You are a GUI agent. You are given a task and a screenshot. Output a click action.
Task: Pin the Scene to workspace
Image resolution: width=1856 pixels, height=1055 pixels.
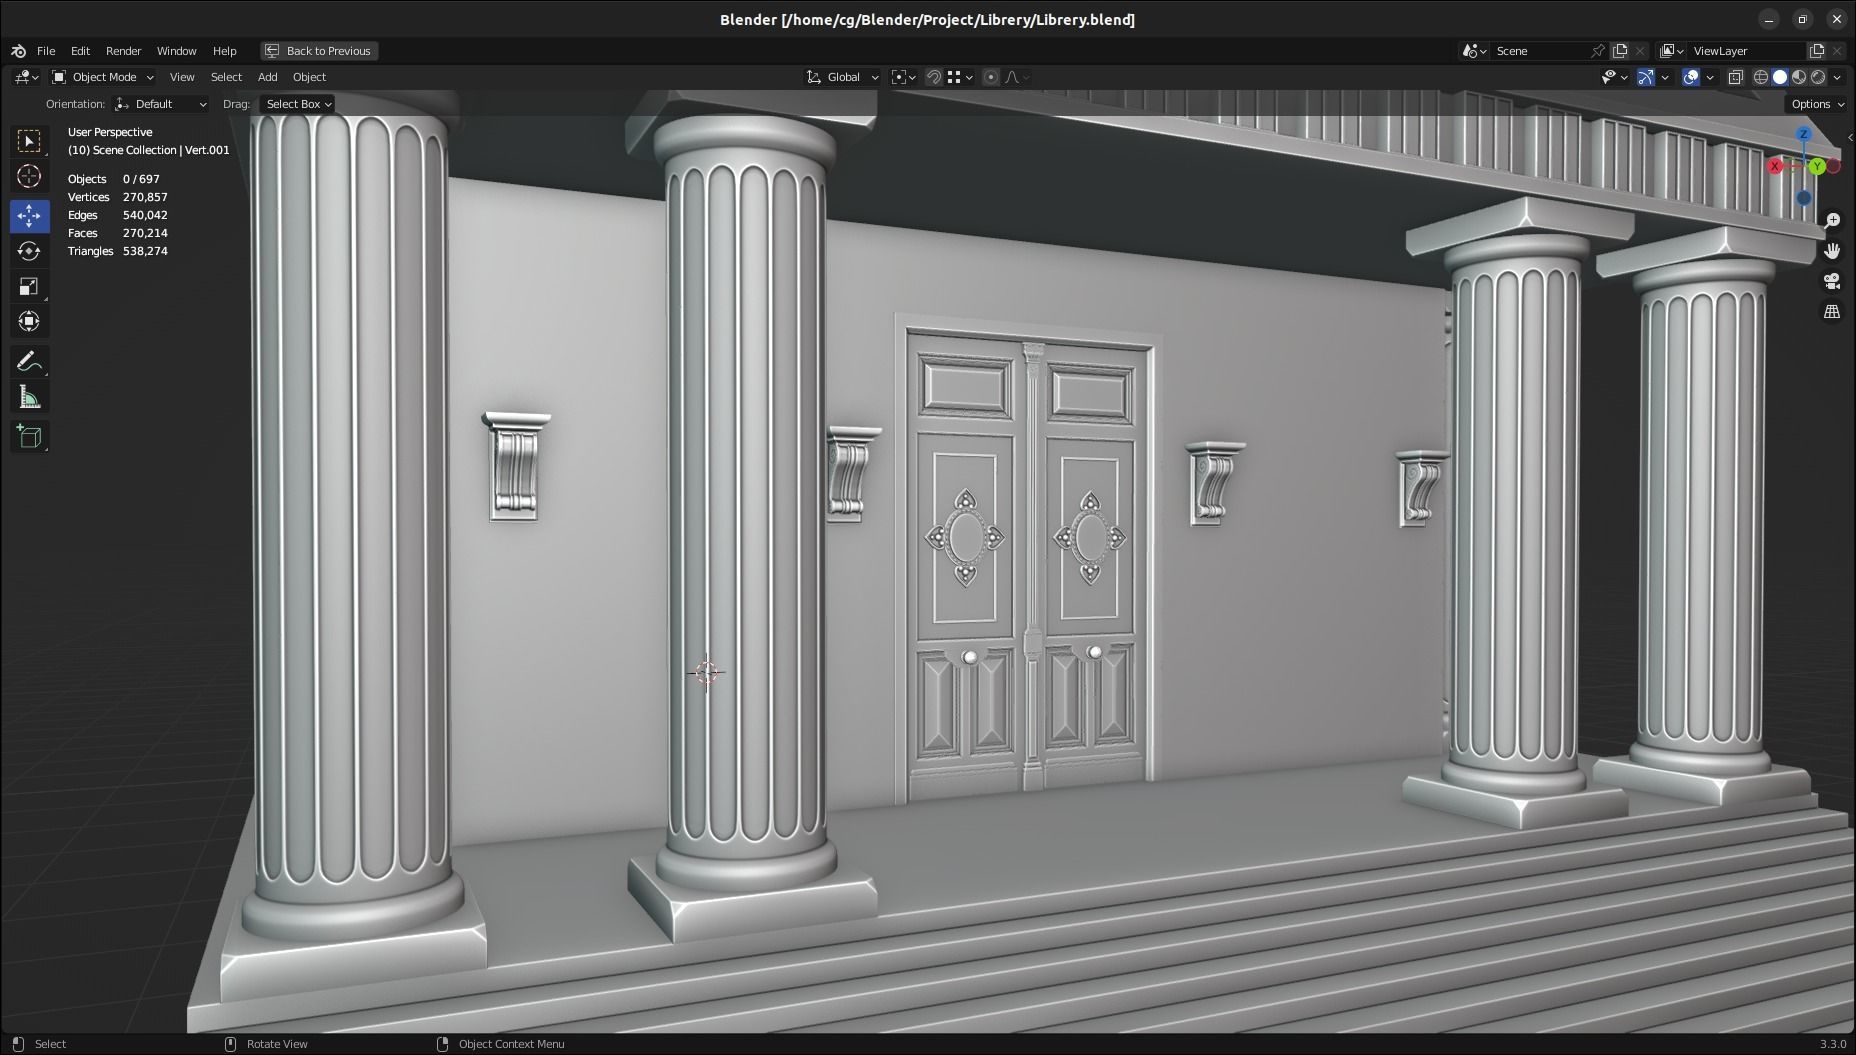pyautogui.click(x=1598, y=51)
